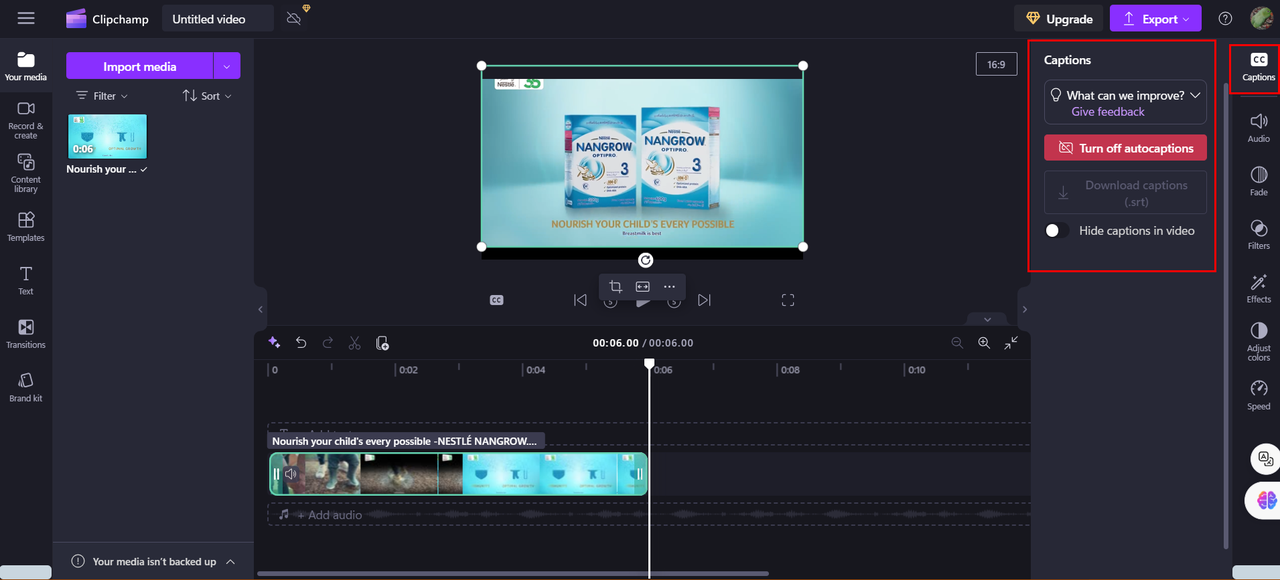Click the scissors split icon

click(354, 343)
